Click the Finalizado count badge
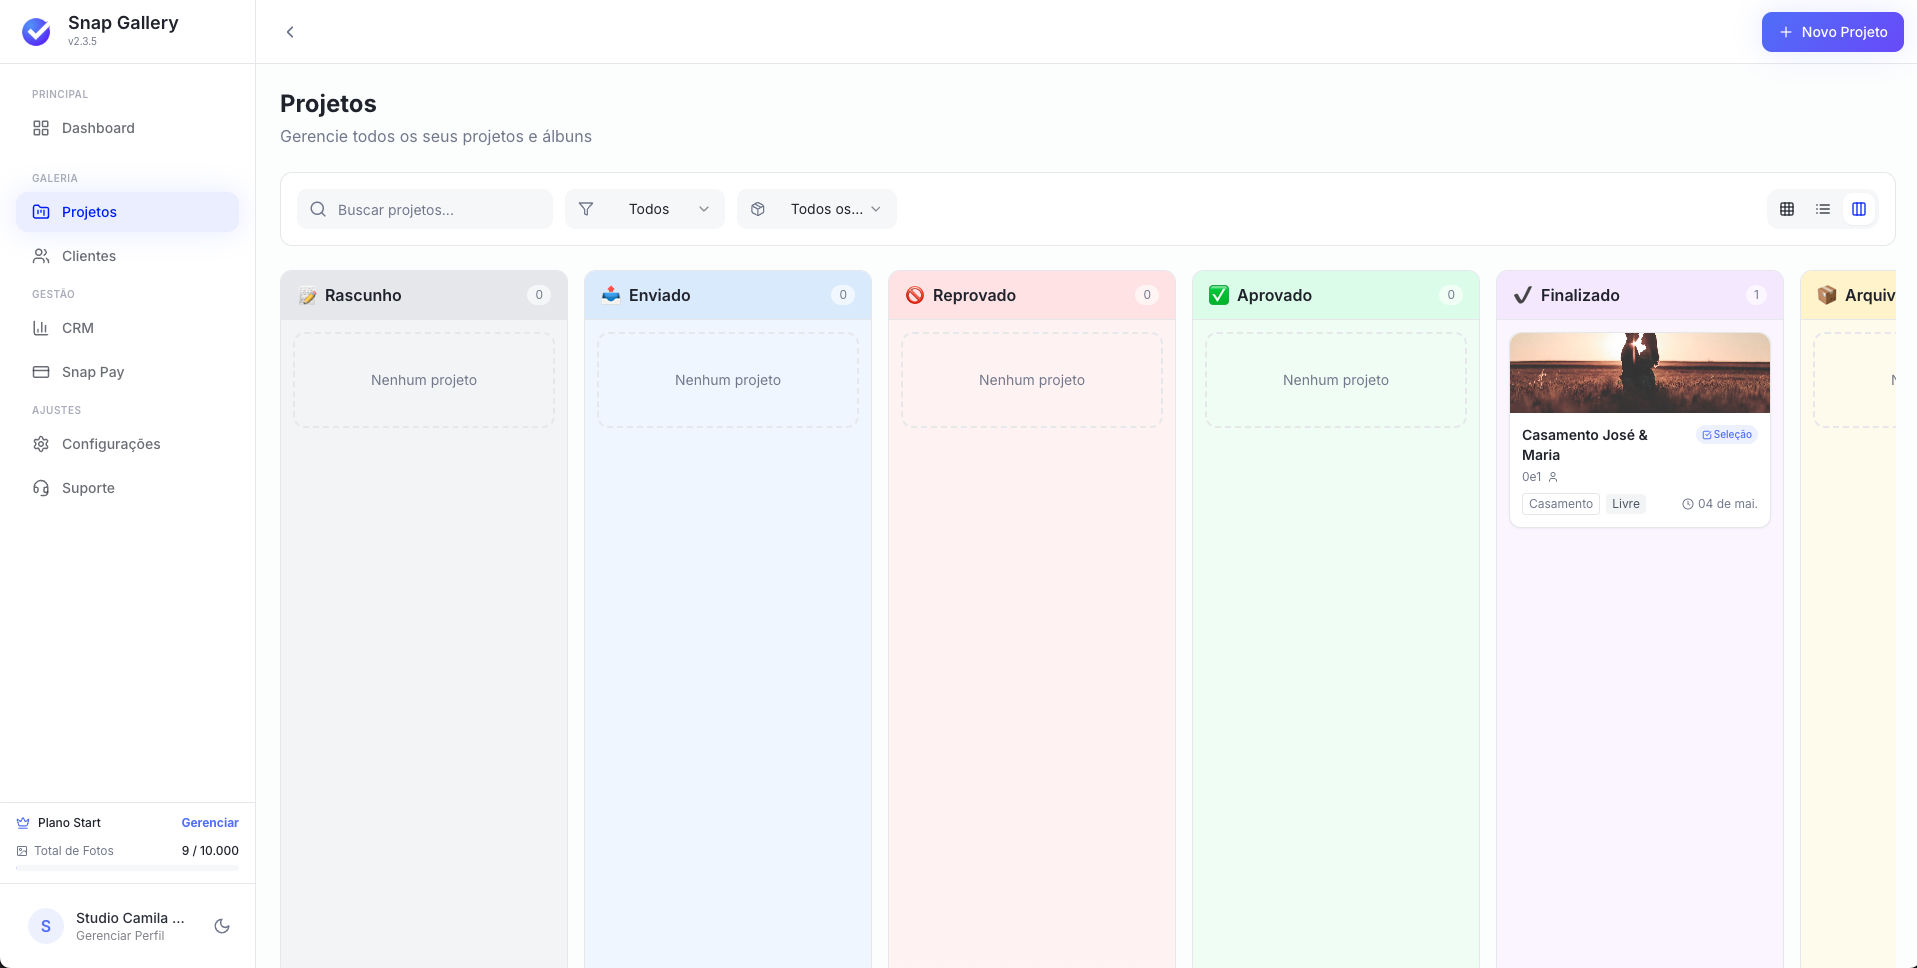The height and width of the screenshot is (968, 1917). pyautogui.click(x=1756, y=295)
